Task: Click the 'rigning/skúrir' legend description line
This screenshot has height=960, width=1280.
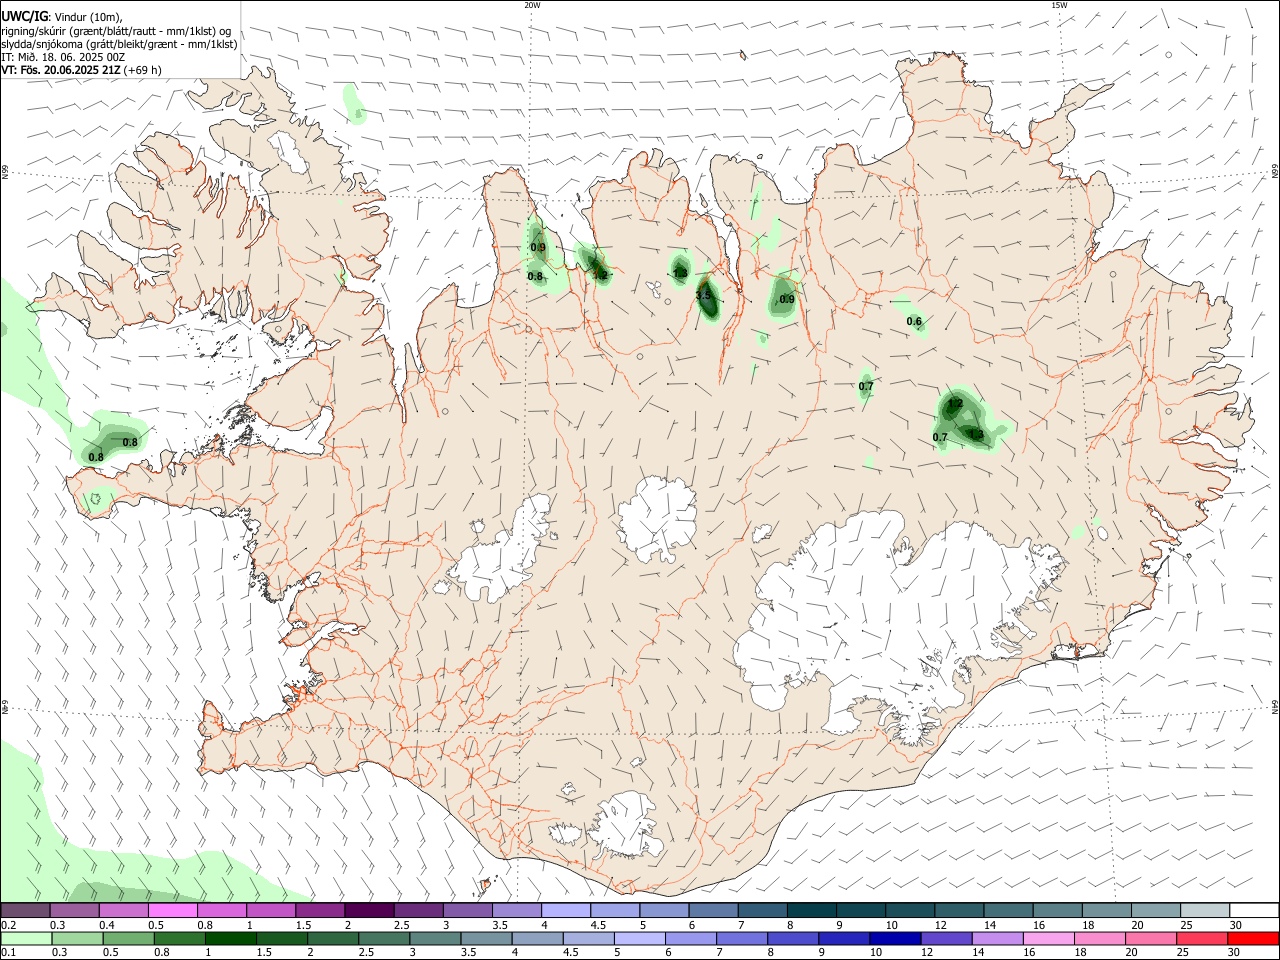Action: (x=116, y=30)
